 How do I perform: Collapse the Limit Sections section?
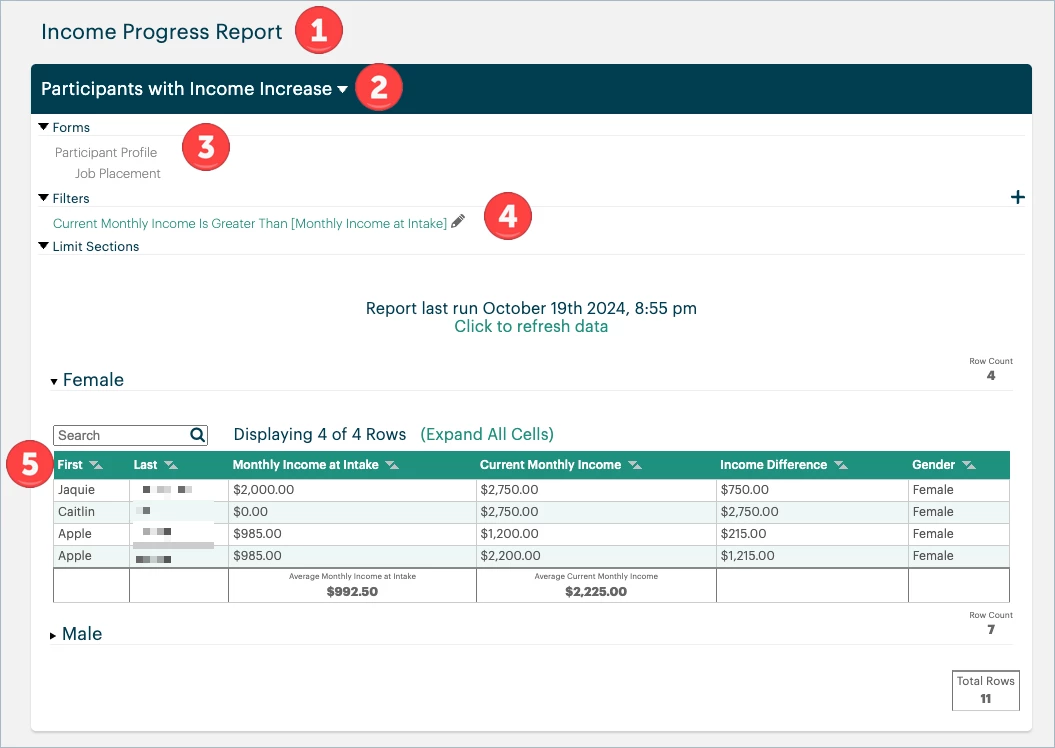pos(44,246)
